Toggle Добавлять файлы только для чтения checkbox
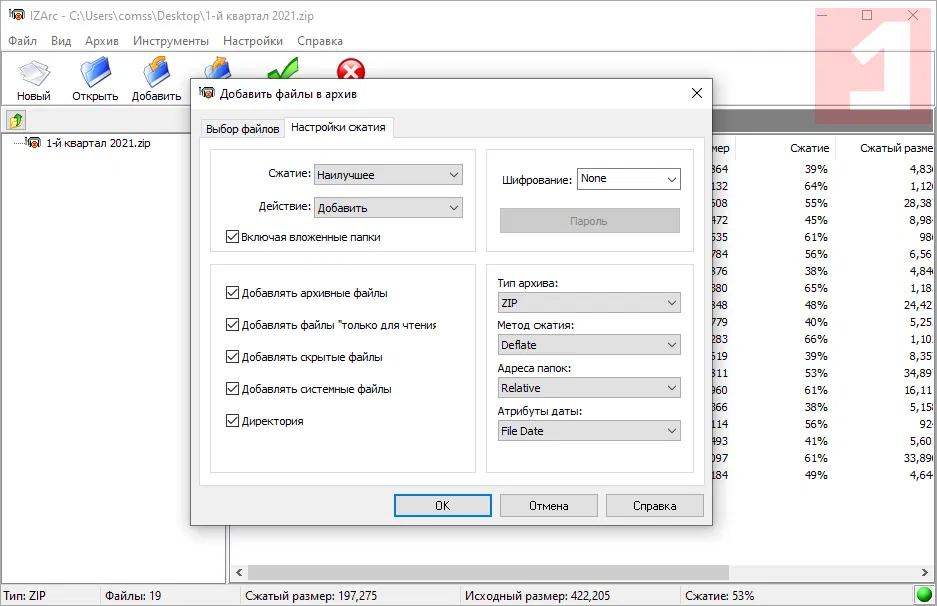The height and width of the screenshot is (606, 937). tap(232, 325)
